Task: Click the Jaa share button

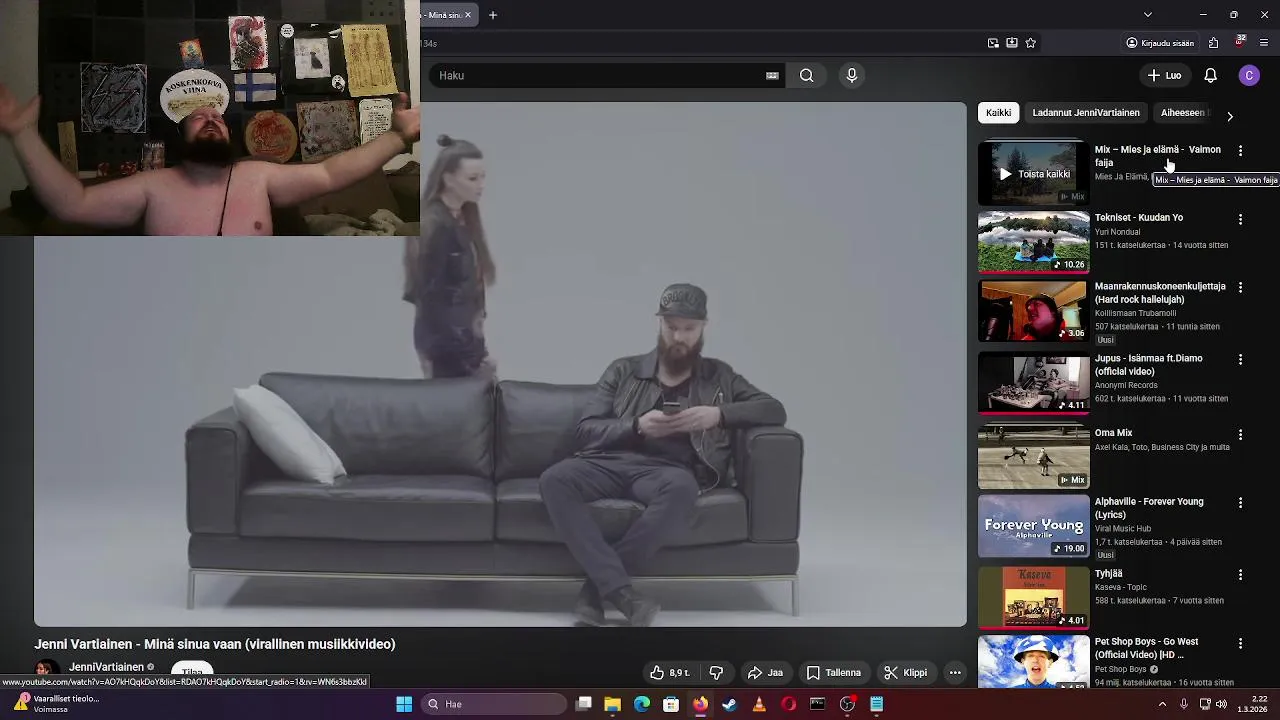Action: click(765, 673)
